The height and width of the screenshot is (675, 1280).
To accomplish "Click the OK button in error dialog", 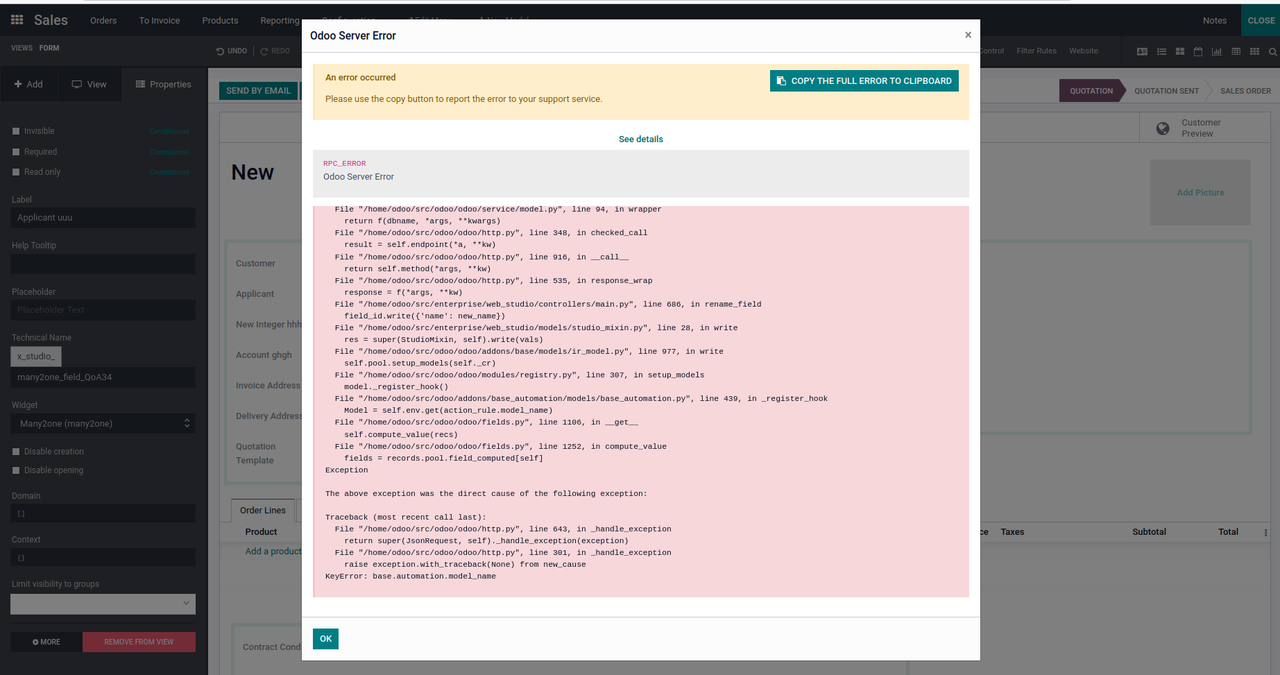I will [x=325, y=639].
